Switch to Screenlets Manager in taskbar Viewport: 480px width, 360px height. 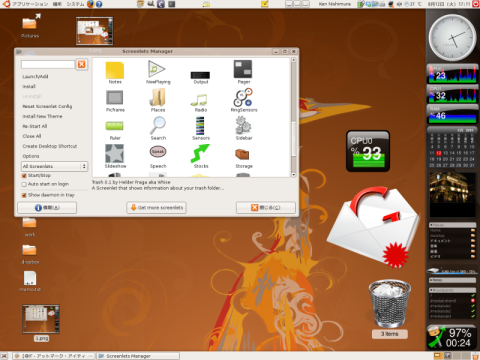(138, 356)
